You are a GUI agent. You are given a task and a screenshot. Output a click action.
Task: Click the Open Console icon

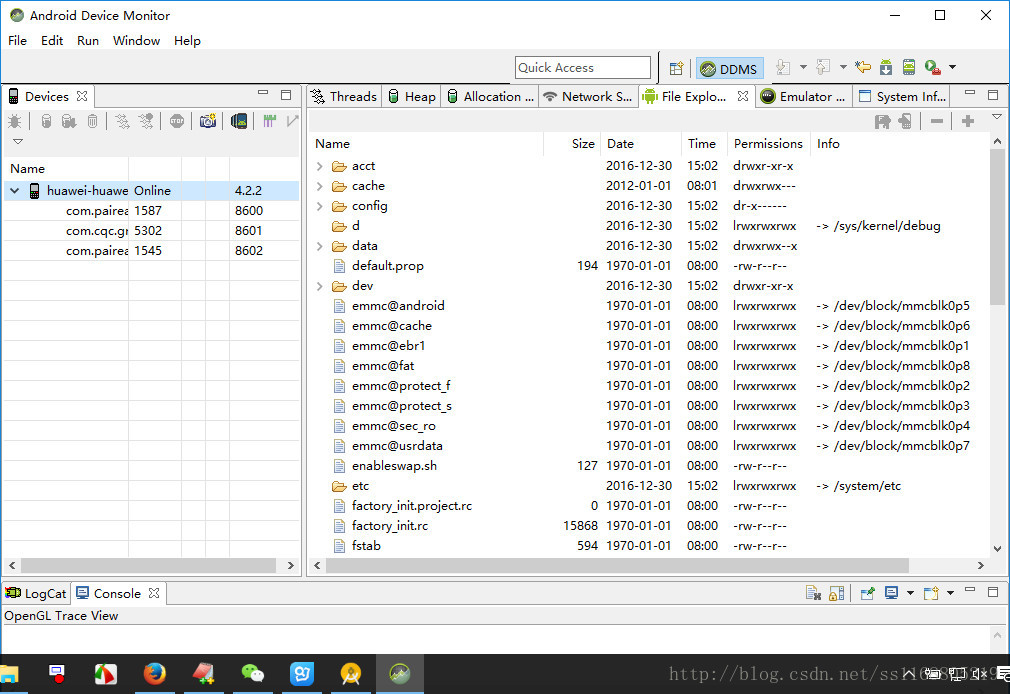coord(931,593)
